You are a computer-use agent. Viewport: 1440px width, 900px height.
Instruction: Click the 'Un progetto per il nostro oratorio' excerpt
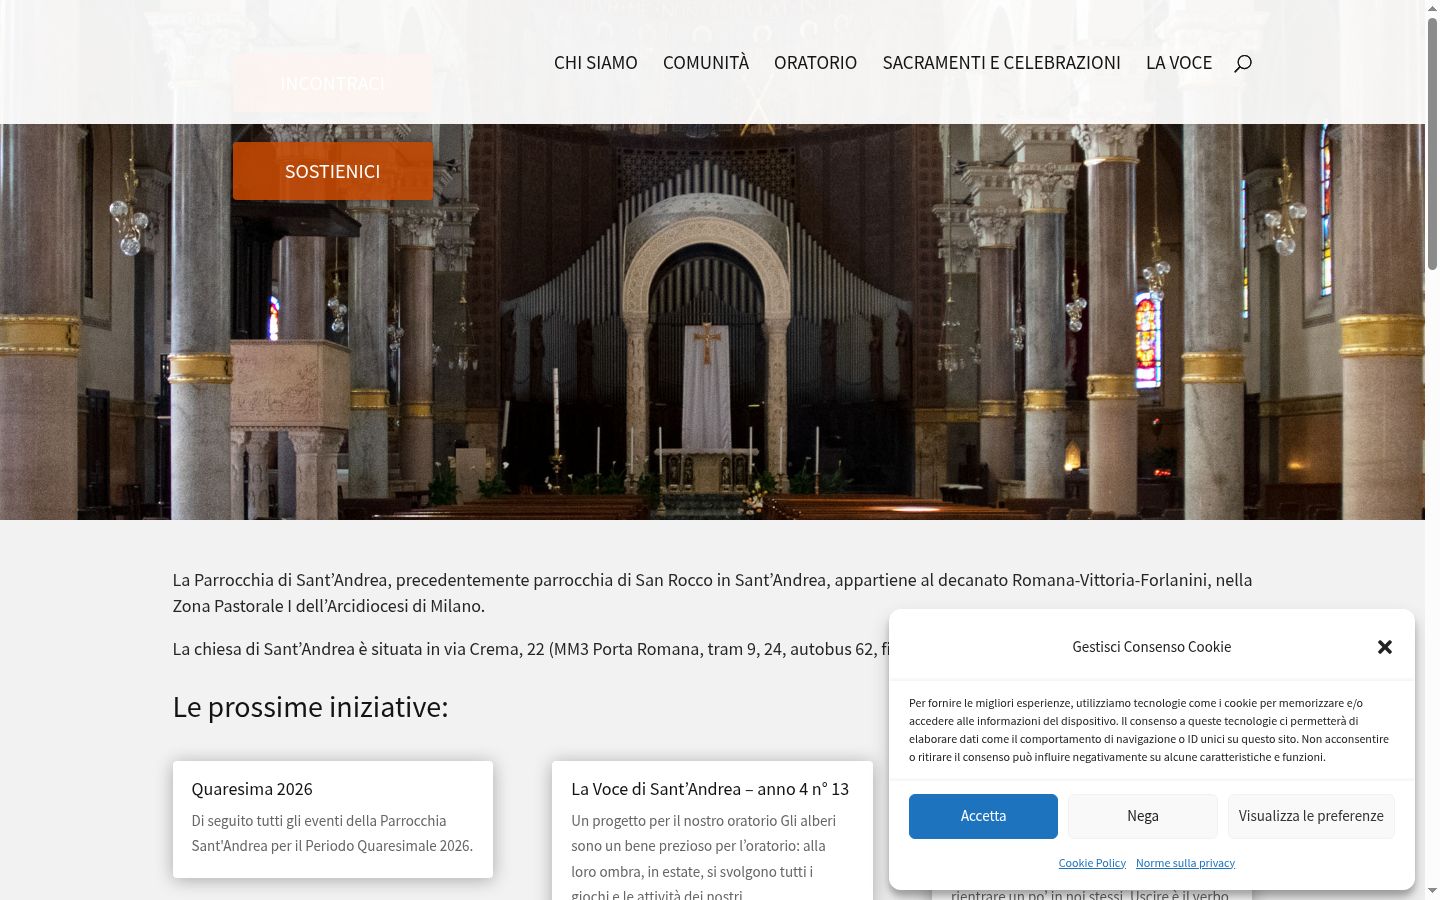click(703, 855)
